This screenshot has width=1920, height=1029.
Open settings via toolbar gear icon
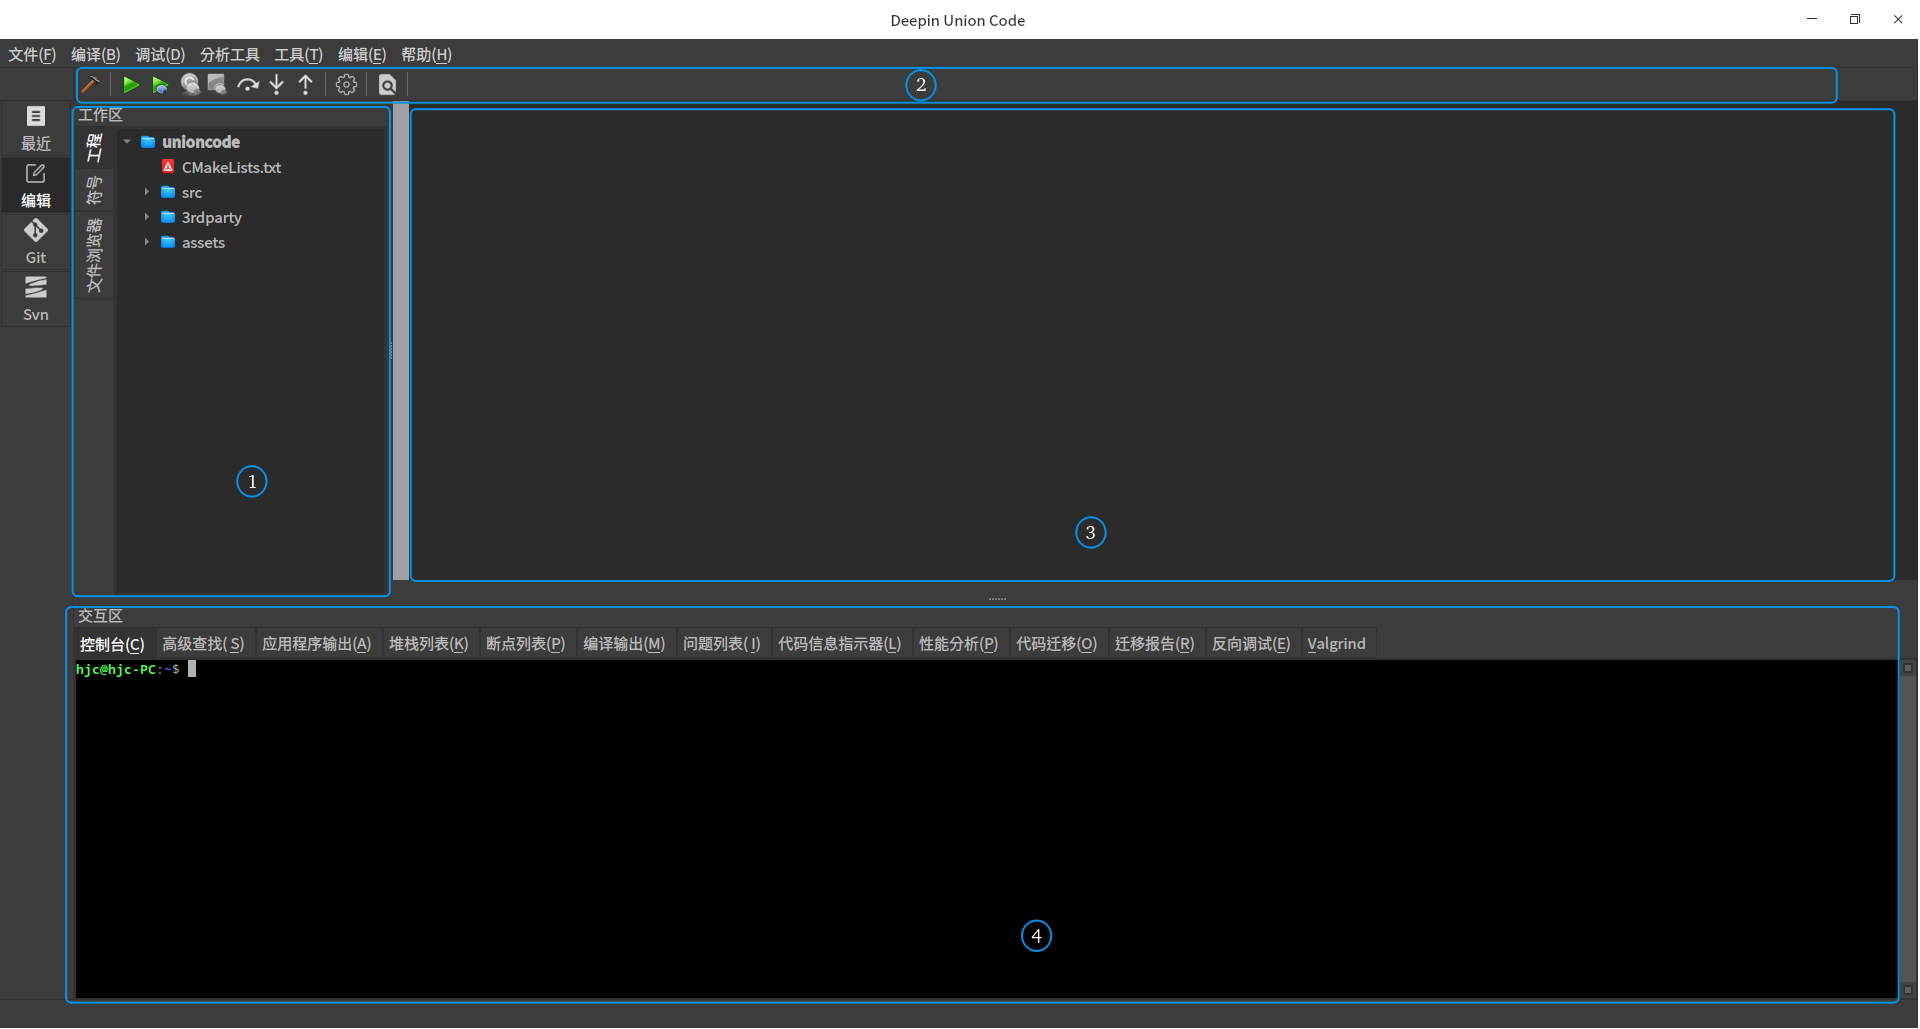pos(346,85)
